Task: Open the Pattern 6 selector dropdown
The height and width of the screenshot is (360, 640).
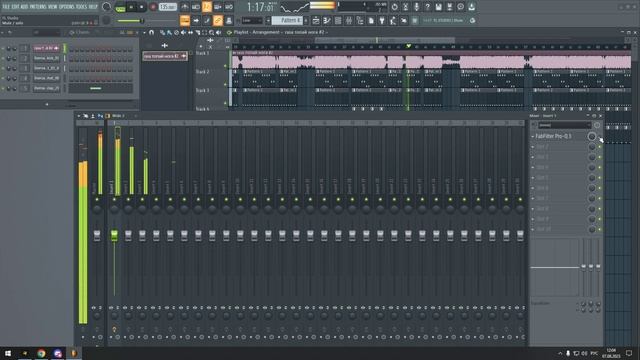Action: [x=287, y=20]
